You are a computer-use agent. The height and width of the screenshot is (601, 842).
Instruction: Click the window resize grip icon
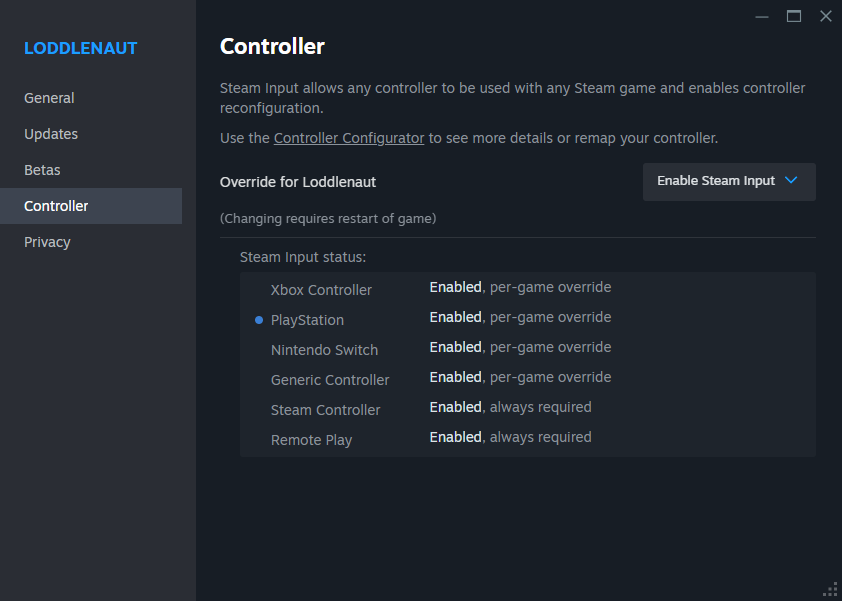[830, 589]
